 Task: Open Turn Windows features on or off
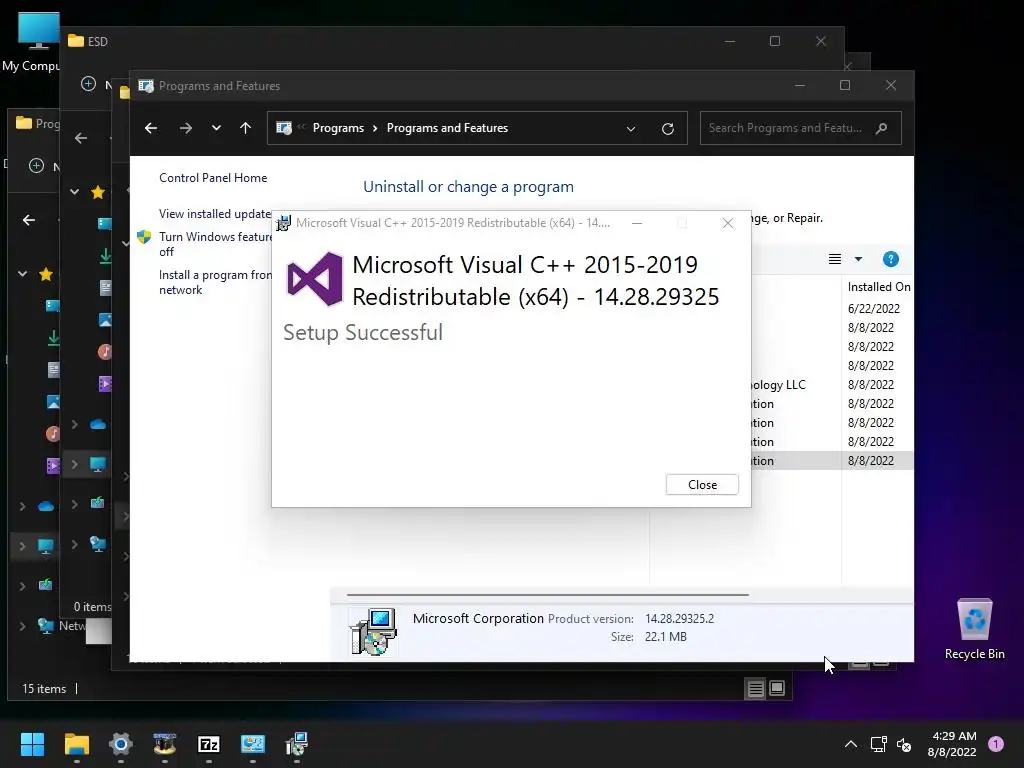pyautogui.click(x=215, y=244)
